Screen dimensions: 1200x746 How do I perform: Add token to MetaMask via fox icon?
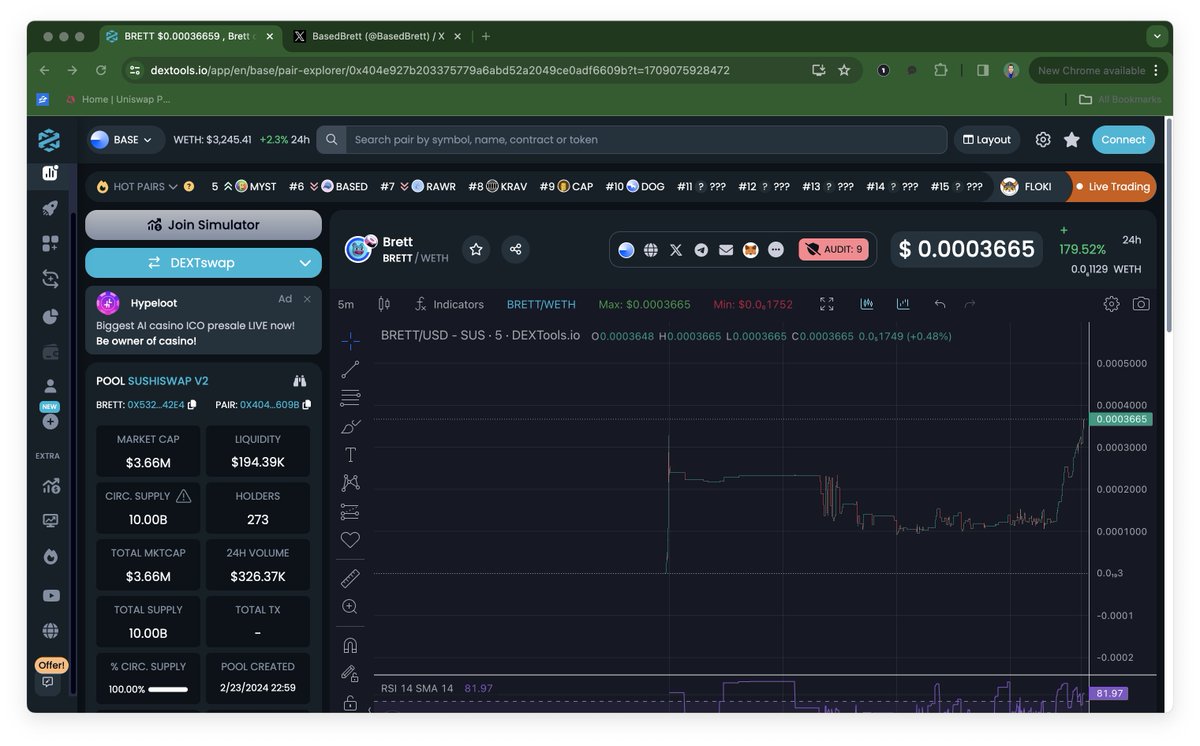coord(751,250)
